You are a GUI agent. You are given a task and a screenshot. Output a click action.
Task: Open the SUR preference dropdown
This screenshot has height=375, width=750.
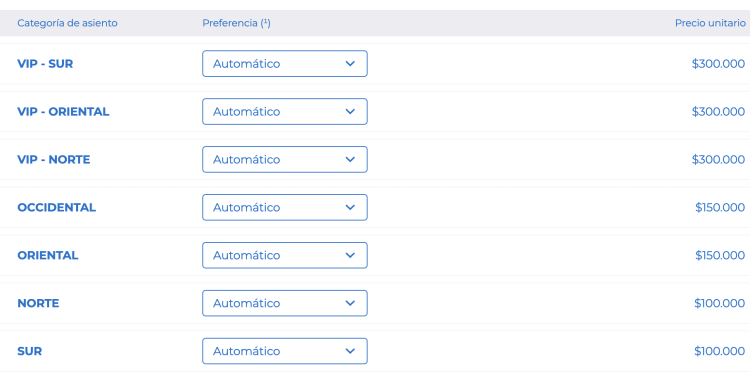[285, 351]
